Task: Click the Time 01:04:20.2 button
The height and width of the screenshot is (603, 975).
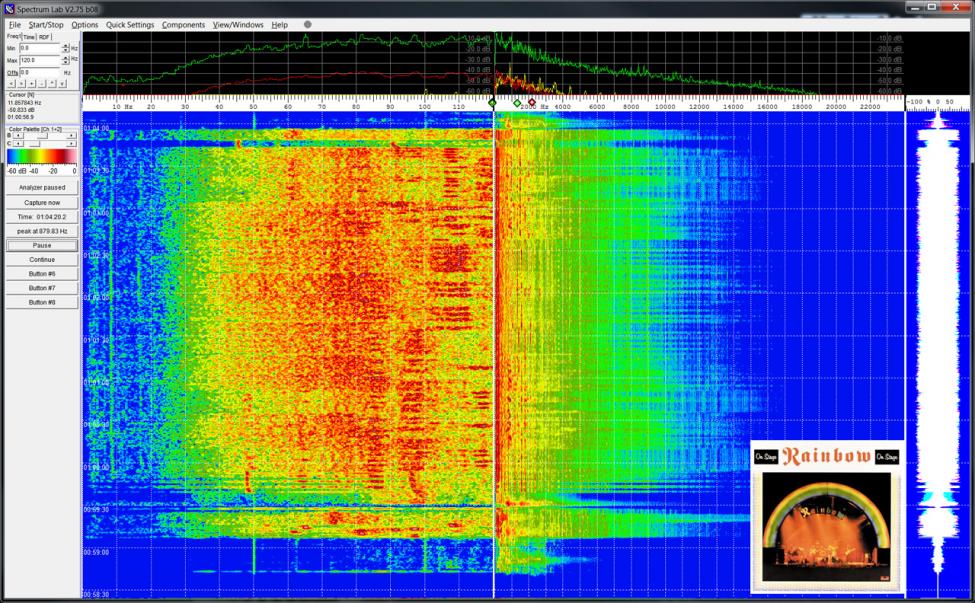Action: pyautogui.click(x=42, y=217)
